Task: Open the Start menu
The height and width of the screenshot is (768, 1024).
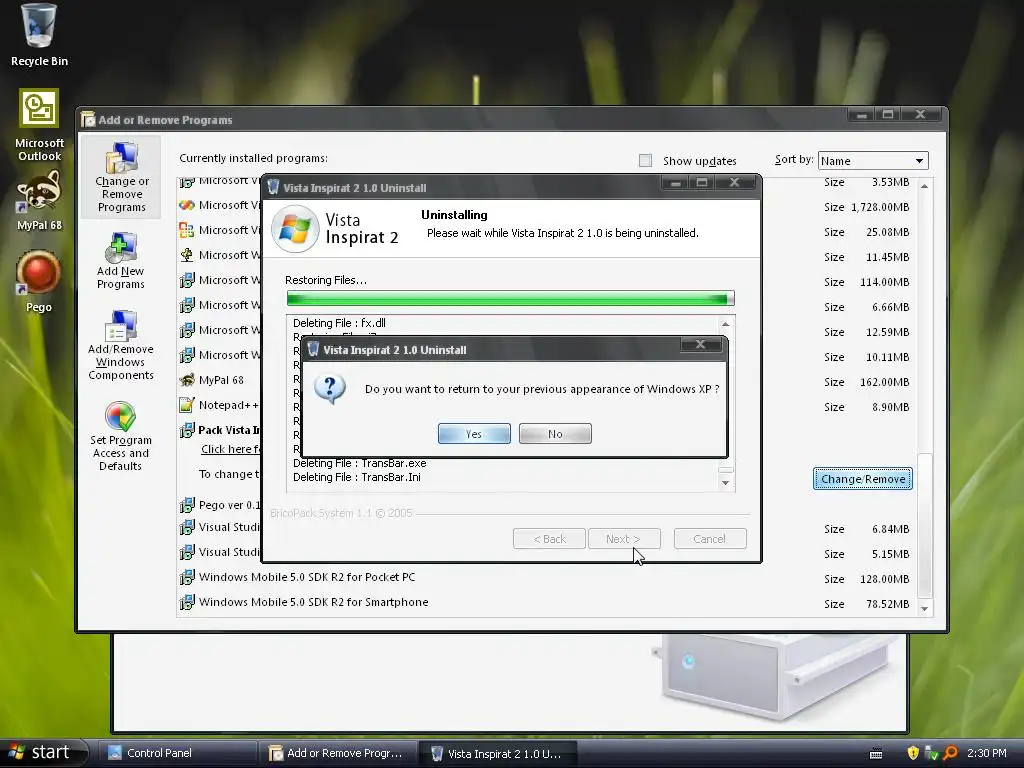Action: (42, 752)
